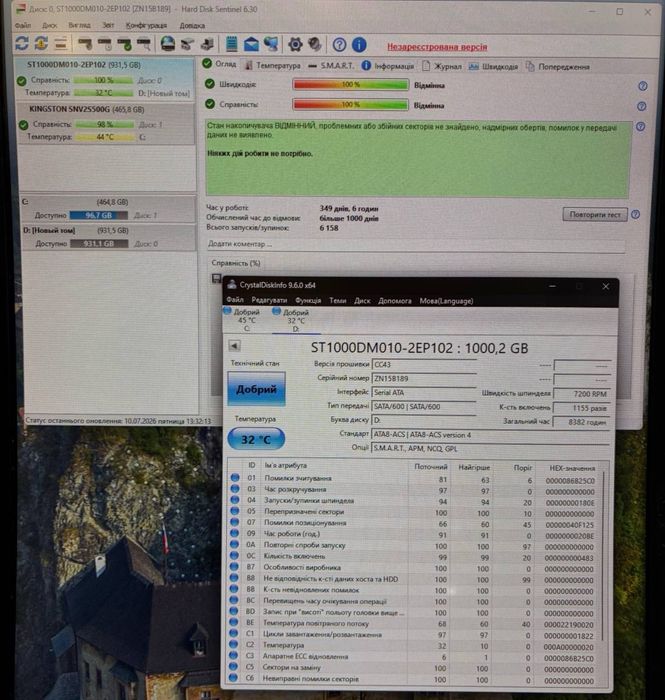
Task: Select the C: (464,8 GB) volume entry
Action: point(109,208)
